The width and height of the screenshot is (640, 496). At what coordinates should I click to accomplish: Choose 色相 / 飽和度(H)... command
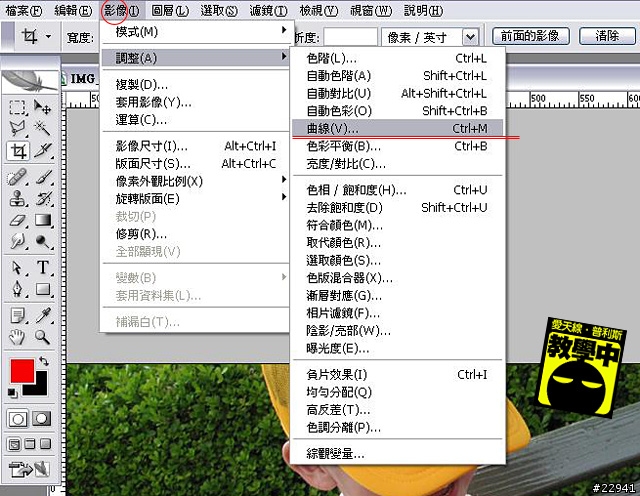(398, 190)
